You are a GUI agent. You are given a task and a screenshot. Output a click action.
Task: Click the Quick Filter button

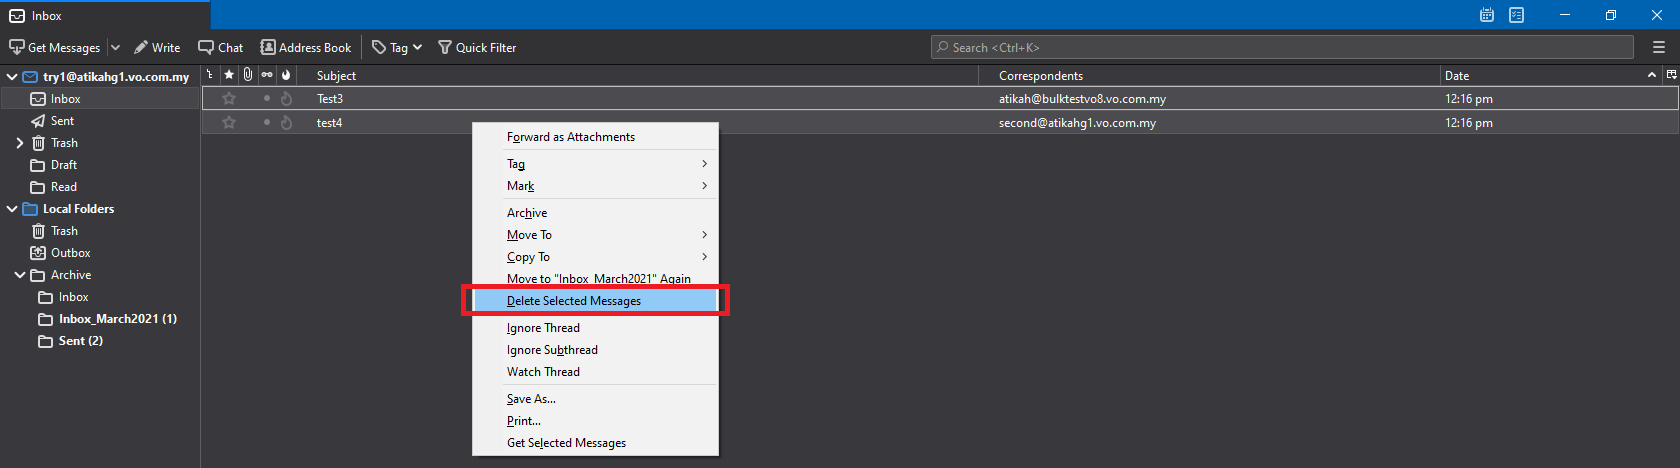477,47
